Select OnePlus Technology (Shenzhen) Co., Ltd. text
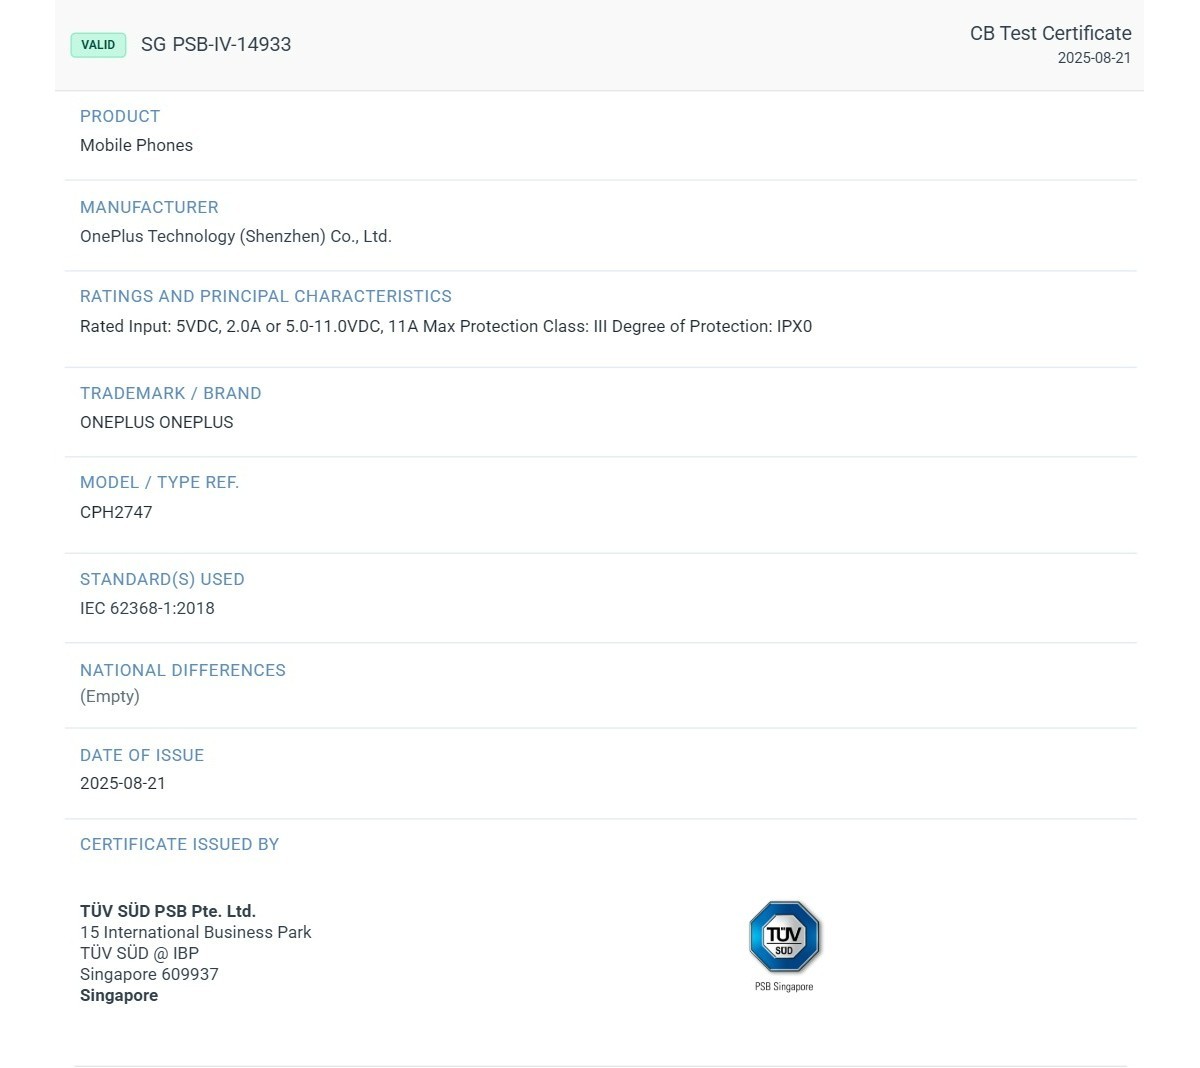 pyautogui.click(x=236, y=236)
